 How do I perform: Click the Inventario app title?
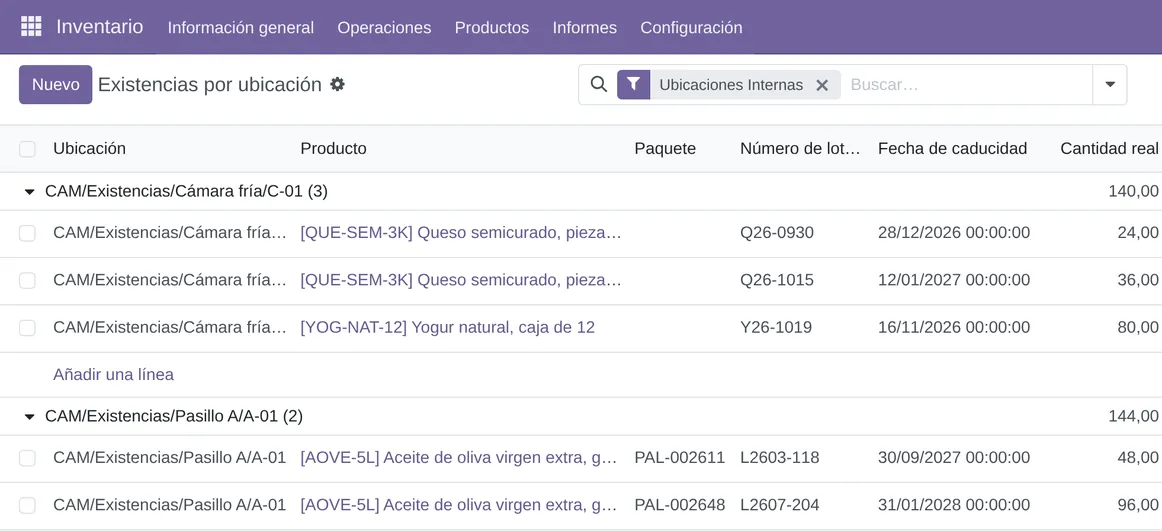tap(99, 27)
